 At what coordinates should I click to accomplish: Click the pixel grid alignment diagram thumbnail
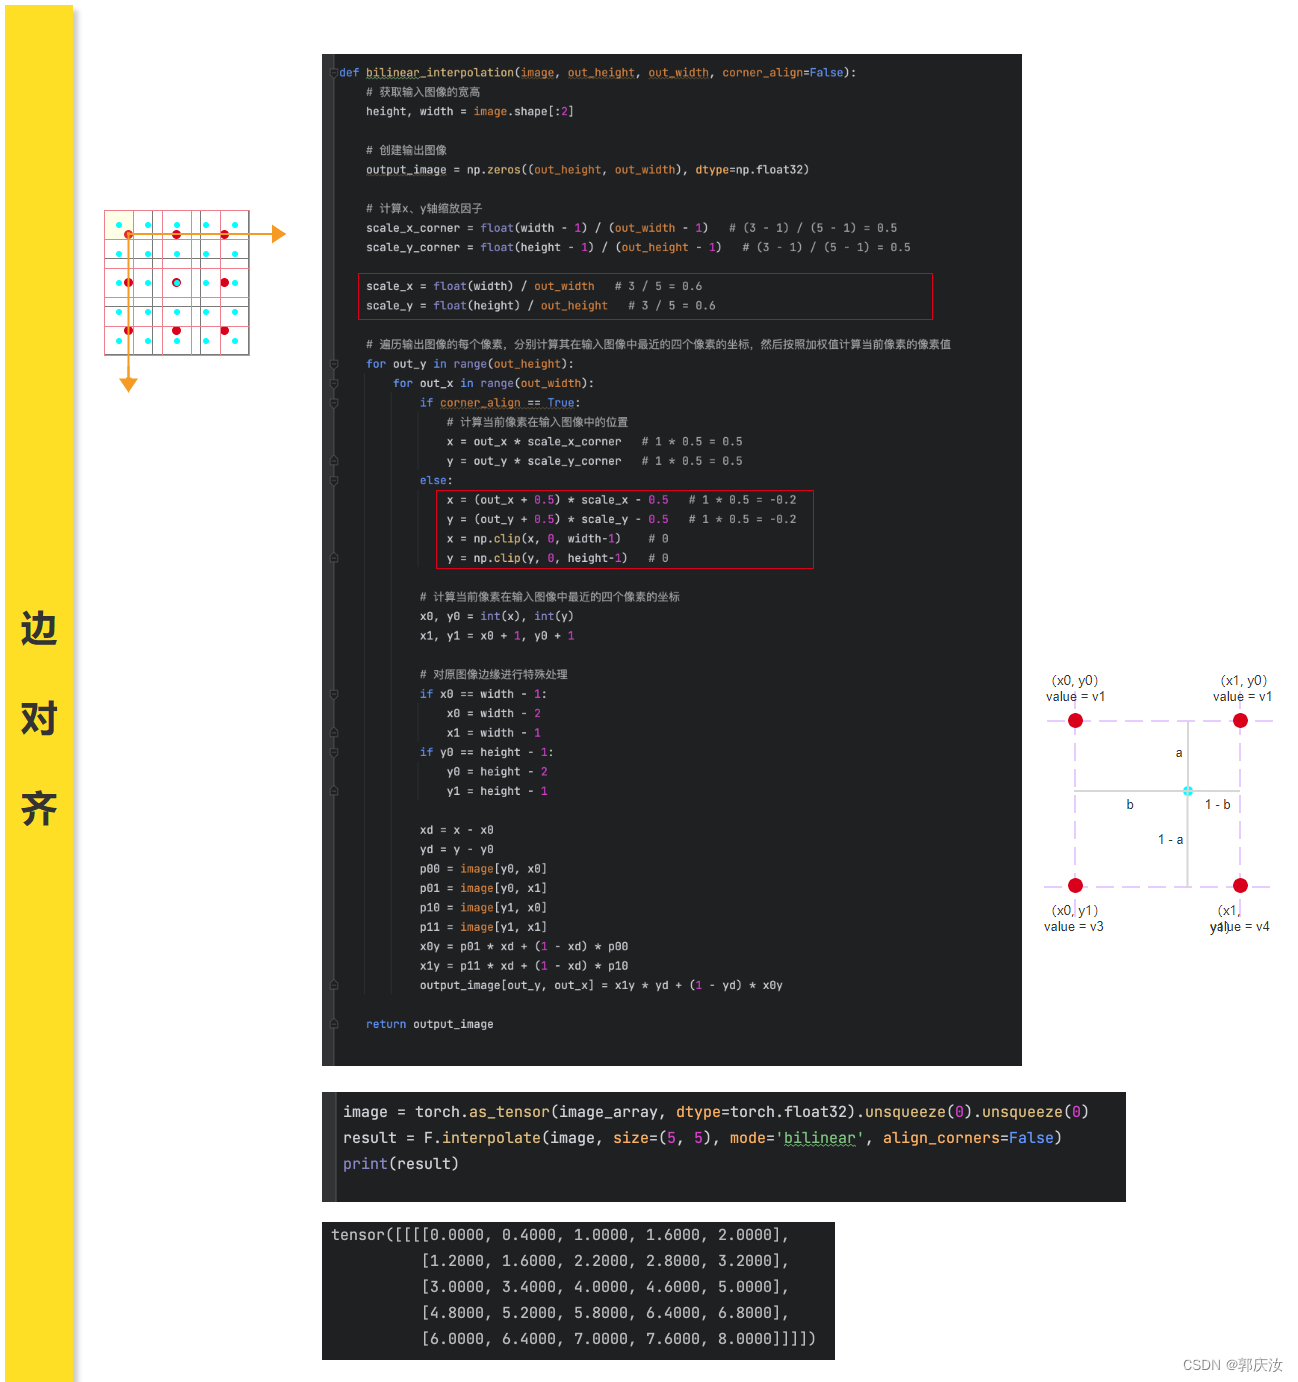tap(177, 283)
